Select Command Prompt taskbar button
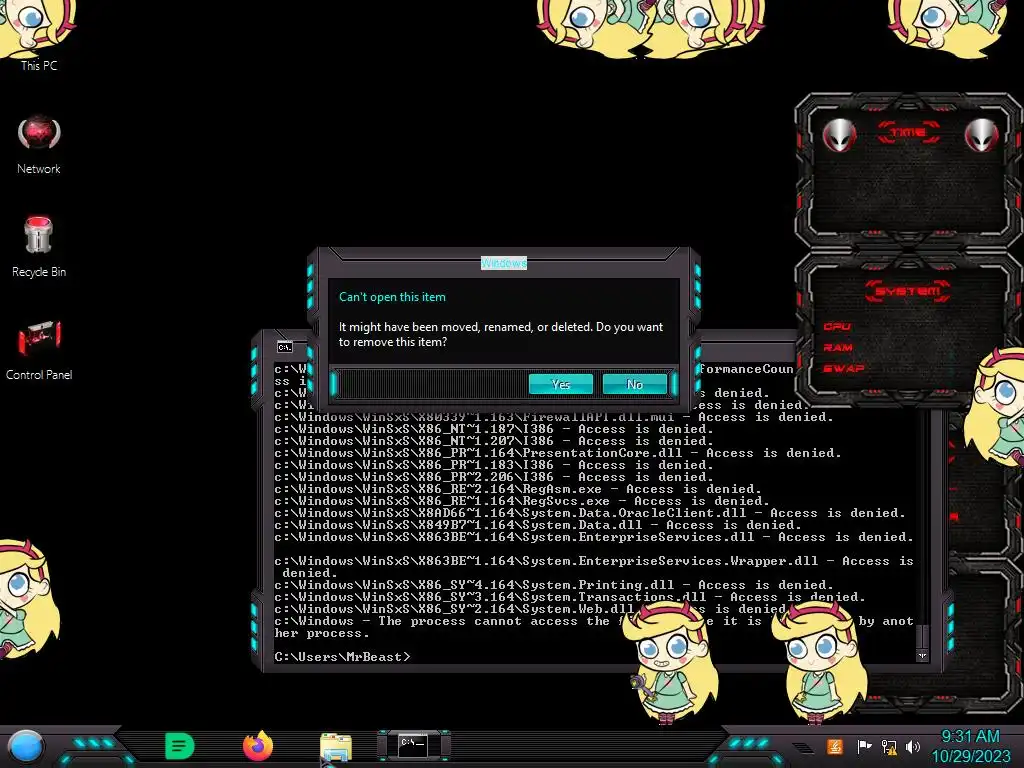 pyautogui.click(x=413, y=745)
